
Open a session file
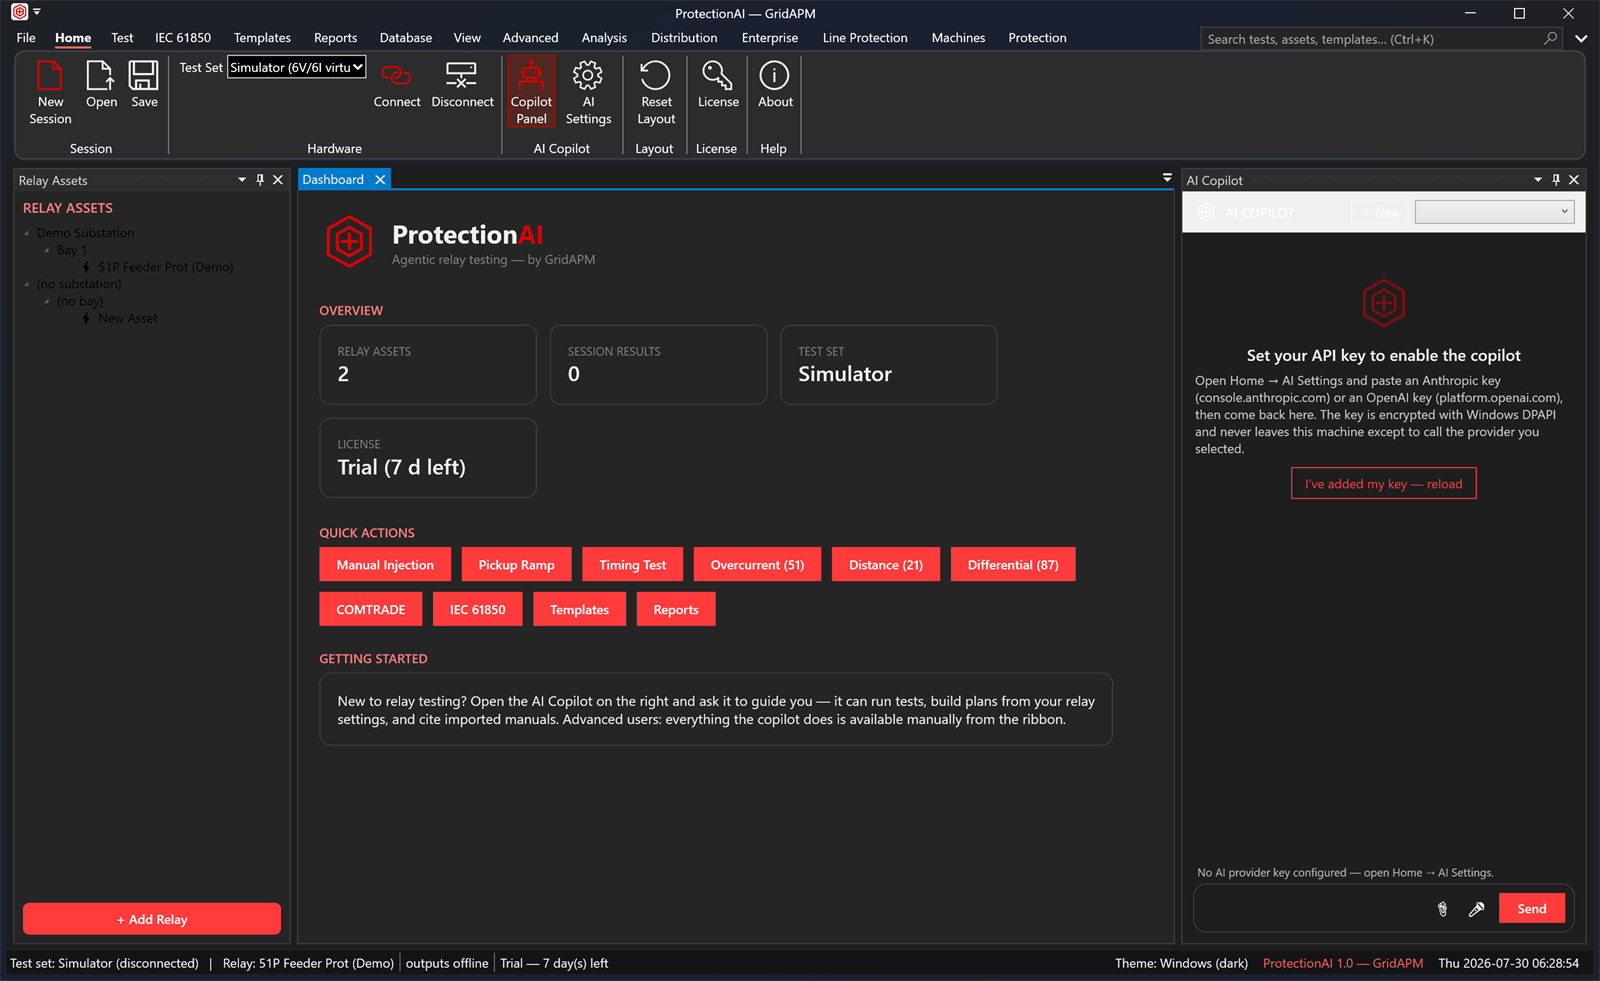tap(101, 85)
